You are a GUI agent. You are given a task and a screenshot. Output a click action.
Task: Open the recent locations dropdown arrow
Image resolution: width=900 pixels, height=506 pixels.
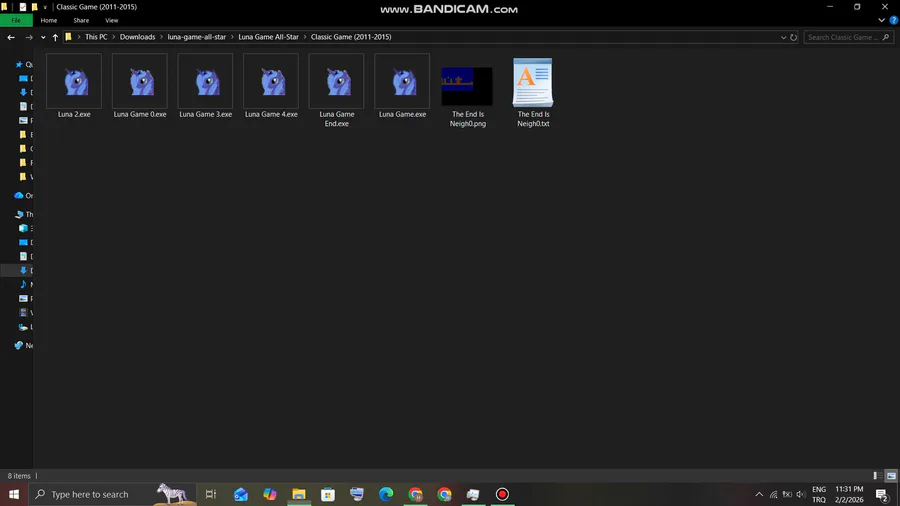click(x=43, y=37)
